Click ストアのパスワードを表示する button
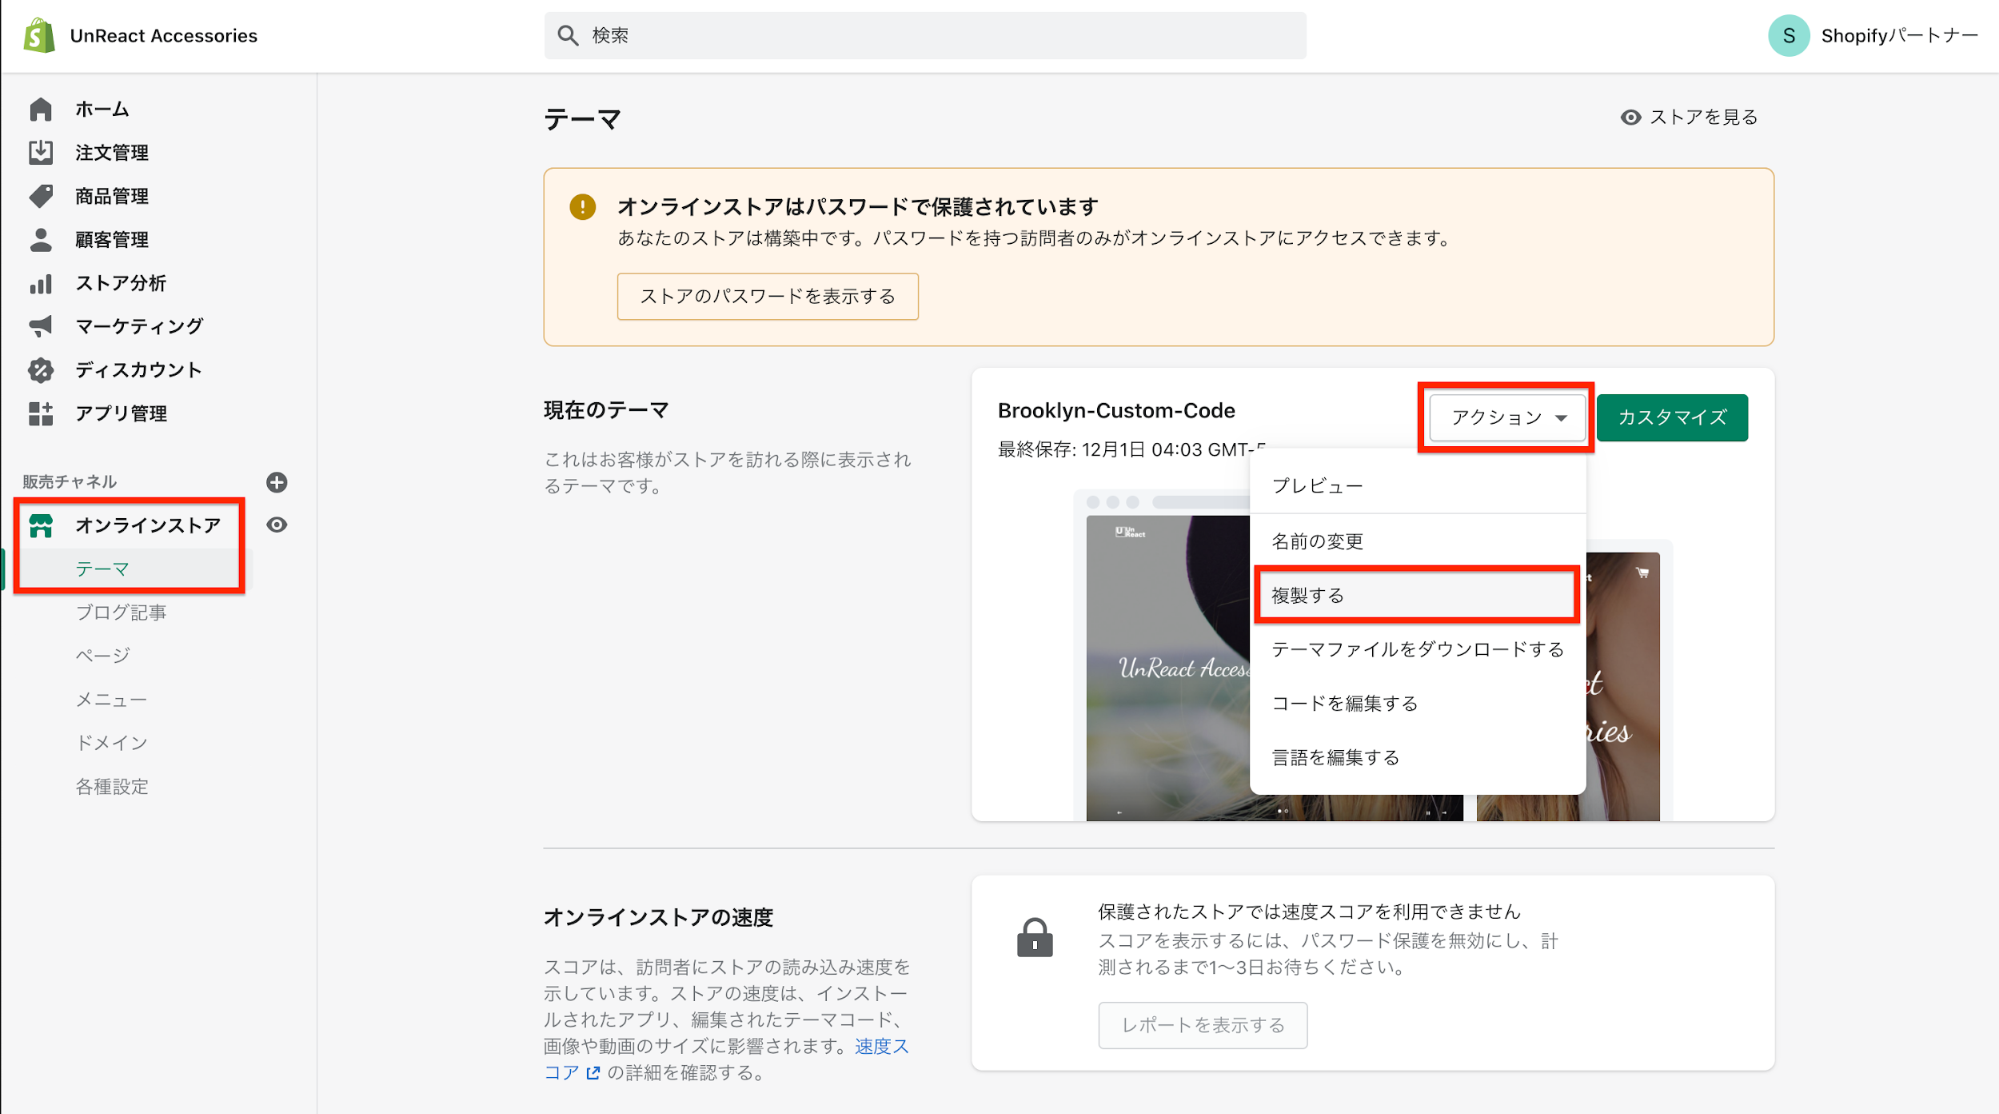 click(767, 296)
